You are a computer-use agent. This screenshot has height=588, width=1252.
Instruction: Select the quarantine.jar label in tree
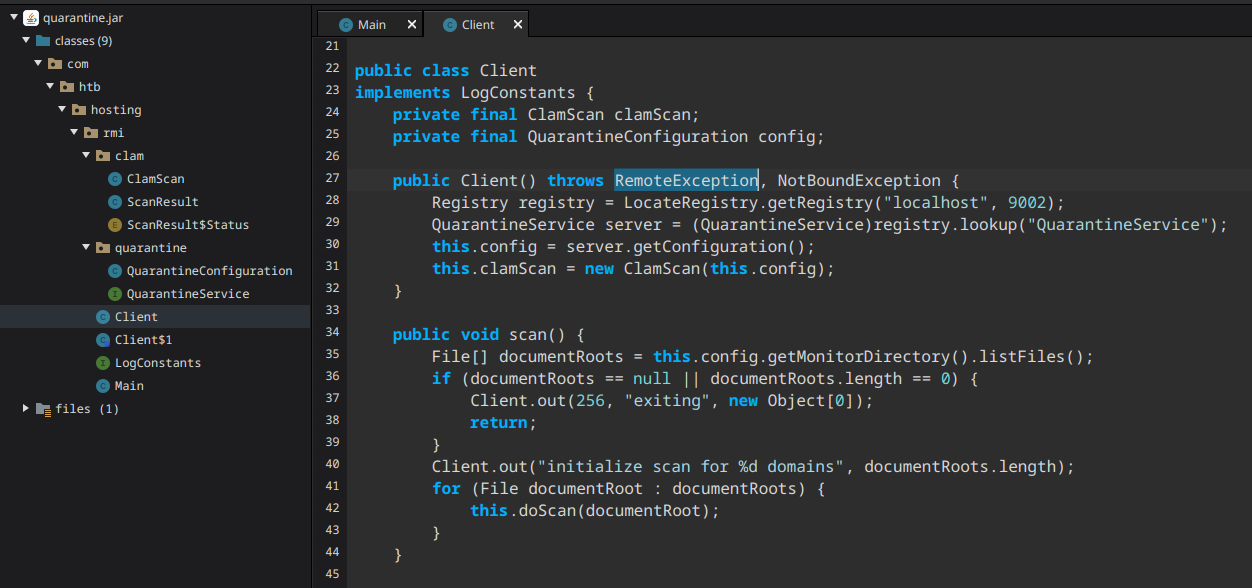84,18
